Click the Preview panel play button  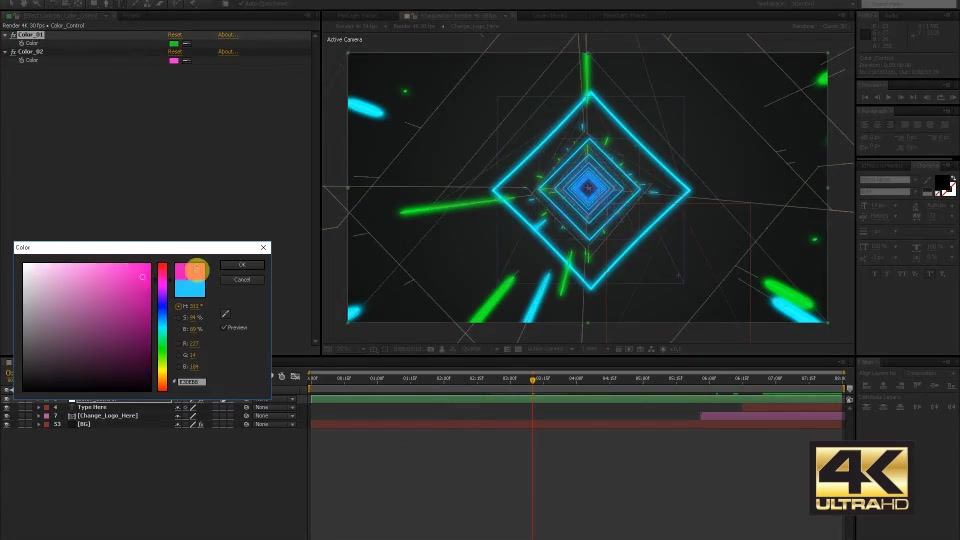[888, 97]
